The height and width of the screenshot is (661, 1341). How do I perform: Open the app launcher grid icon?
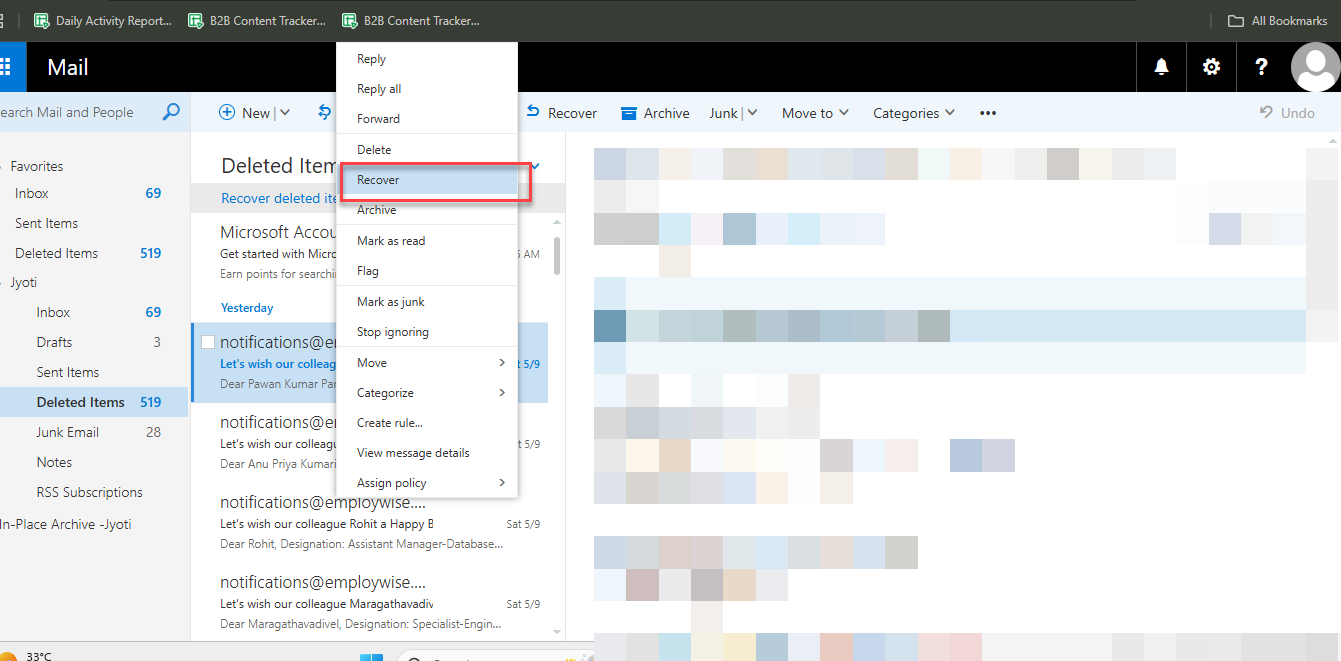pos(6,67)
